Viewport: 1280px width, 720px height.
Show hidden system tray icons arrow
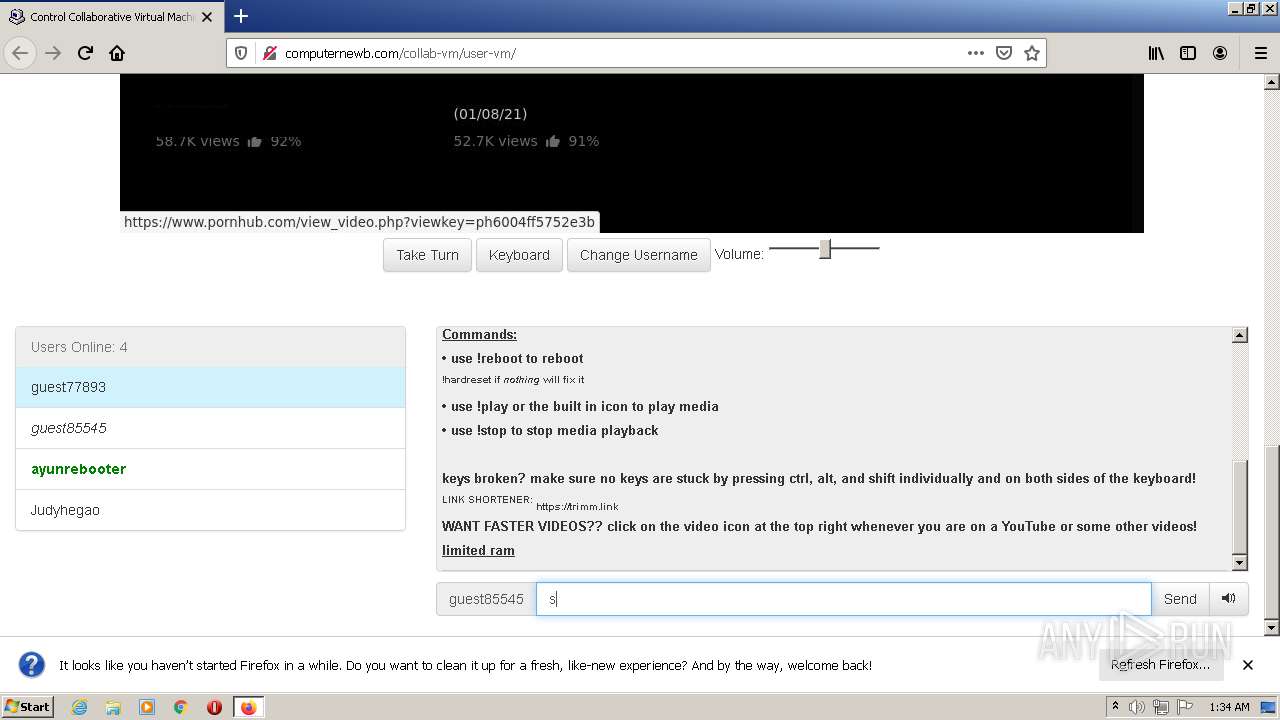click(1116, 707)
